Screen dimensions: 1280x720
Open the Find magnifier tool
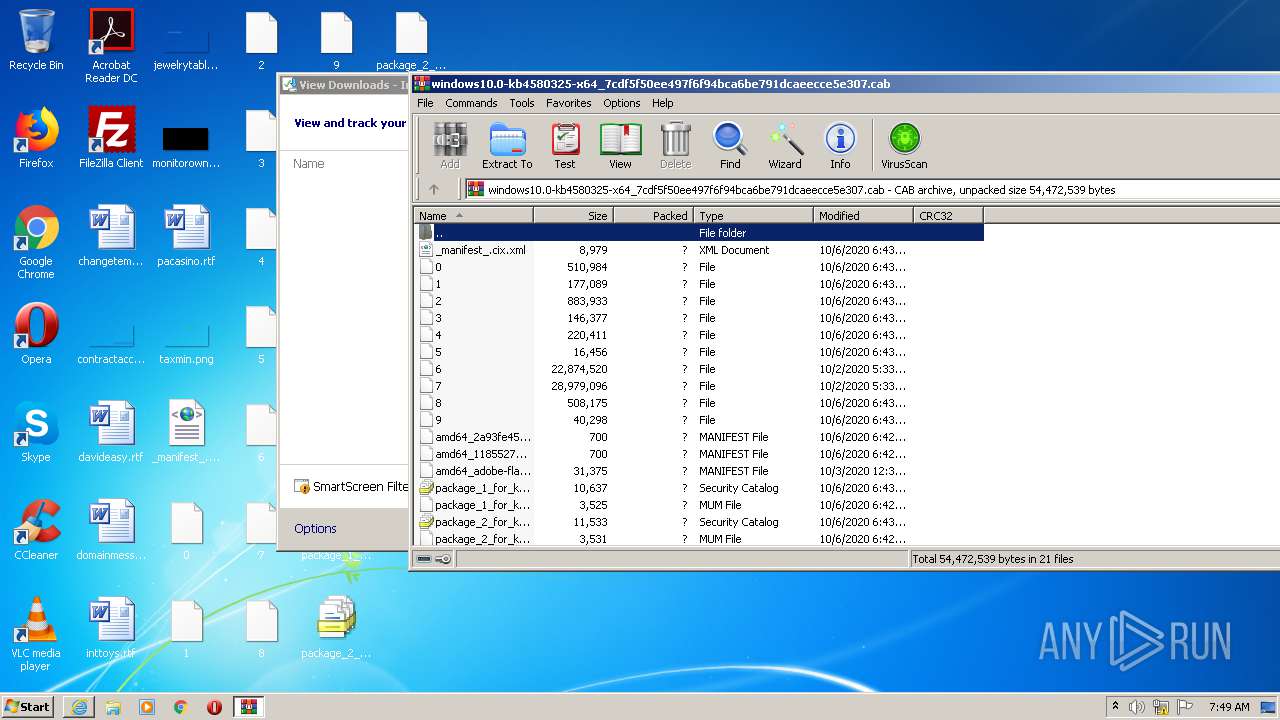tap(730, 146)
